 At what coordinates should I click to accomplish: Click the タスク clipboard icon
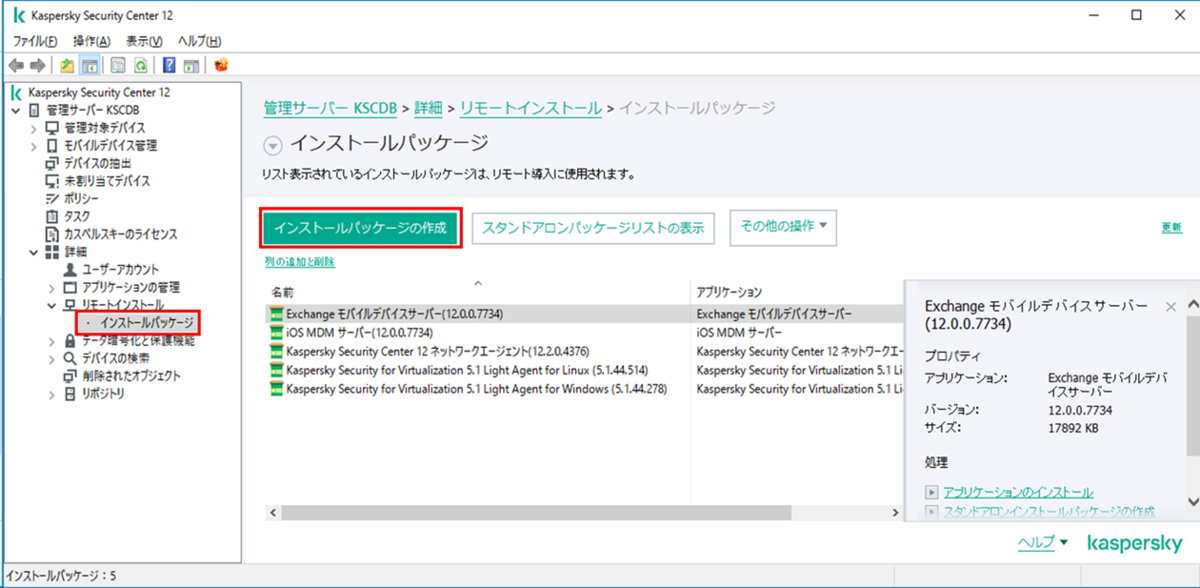pos(52,216)
